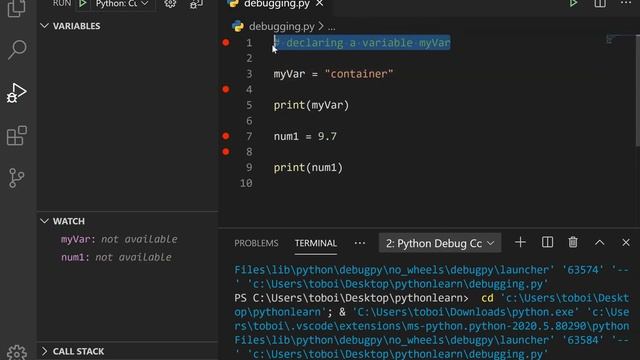Toggle breakpoint on line 1
Screen dimensions: 640x360
pyautogui.click(x=226, y=42)
